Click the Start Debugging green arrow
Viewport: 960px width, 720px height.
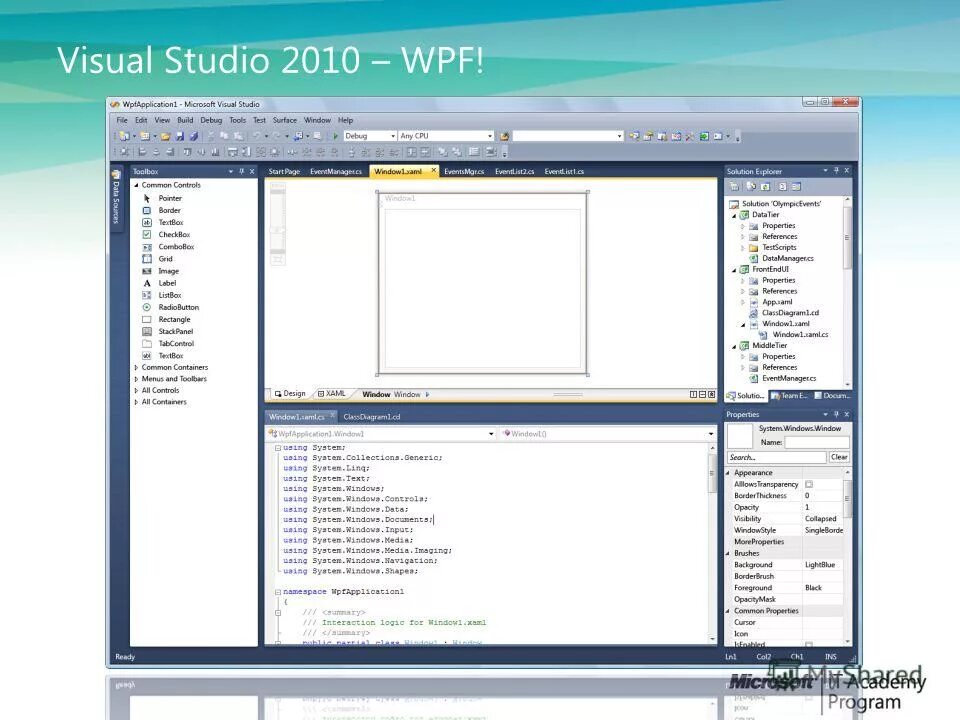[x=336, y=136]
